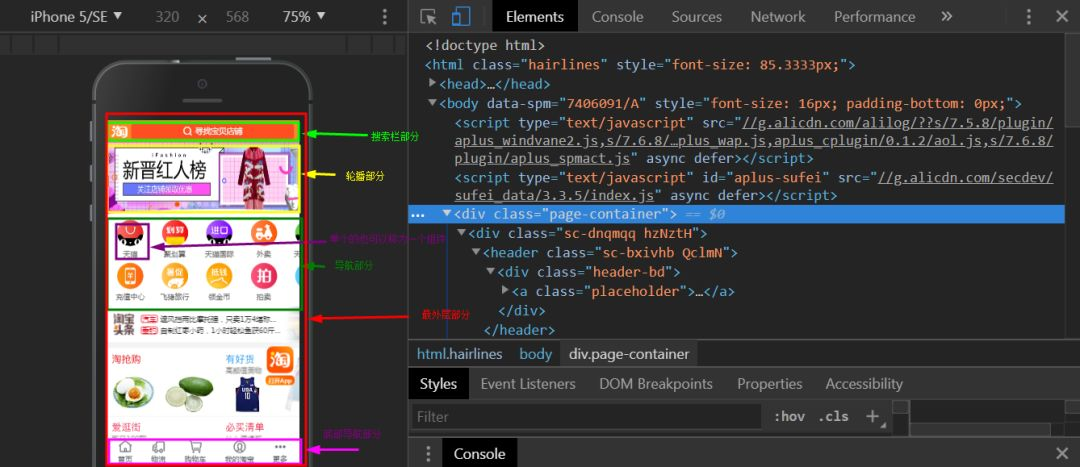Select the Elements tab
This screenshot has height=467, width=1080.
click(x=534, y=17)
